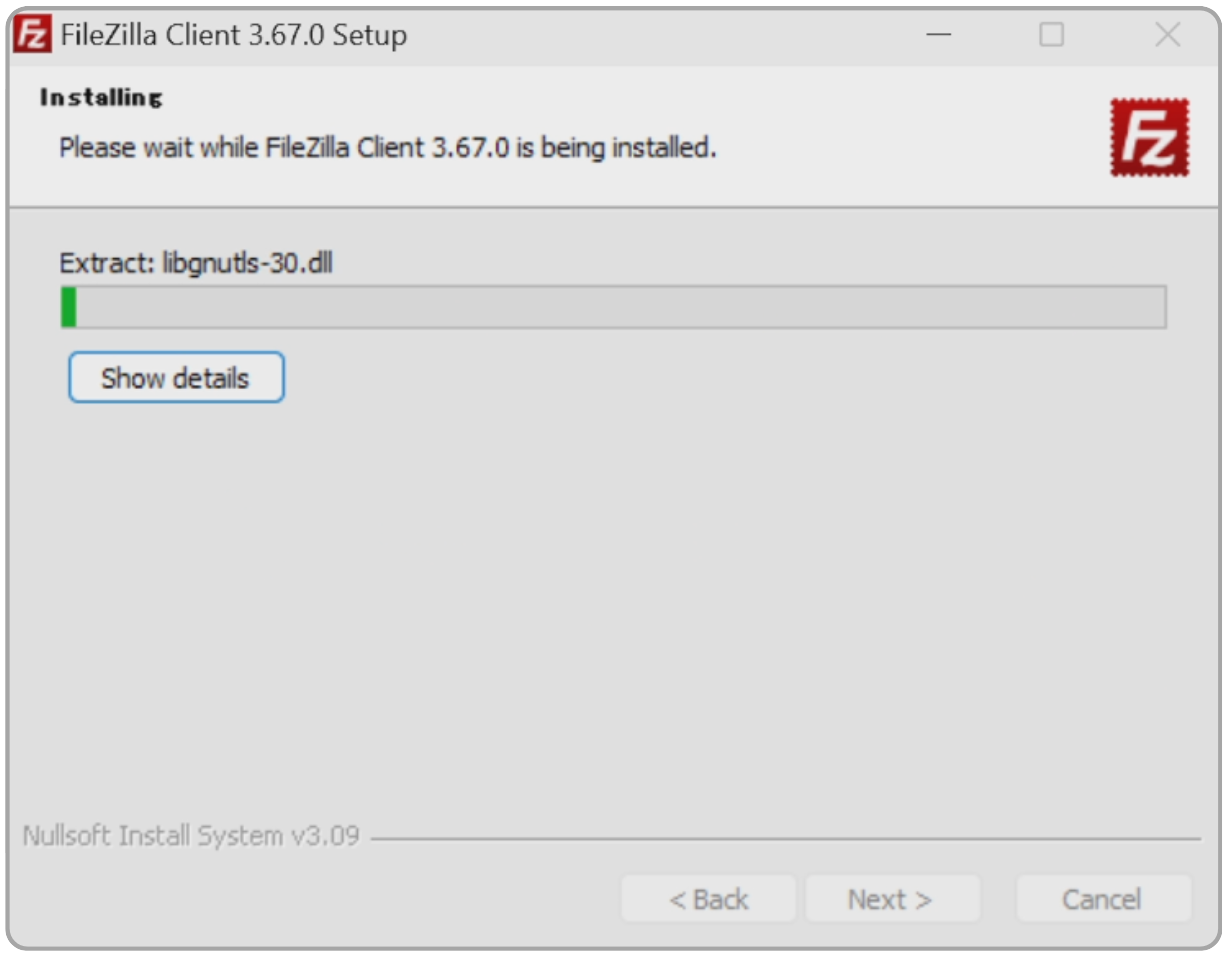Click the "FileZilla Client 3.67.0 Setup" window title
This screenshot has width=1226, height=954.
click(x=234, y=36)
